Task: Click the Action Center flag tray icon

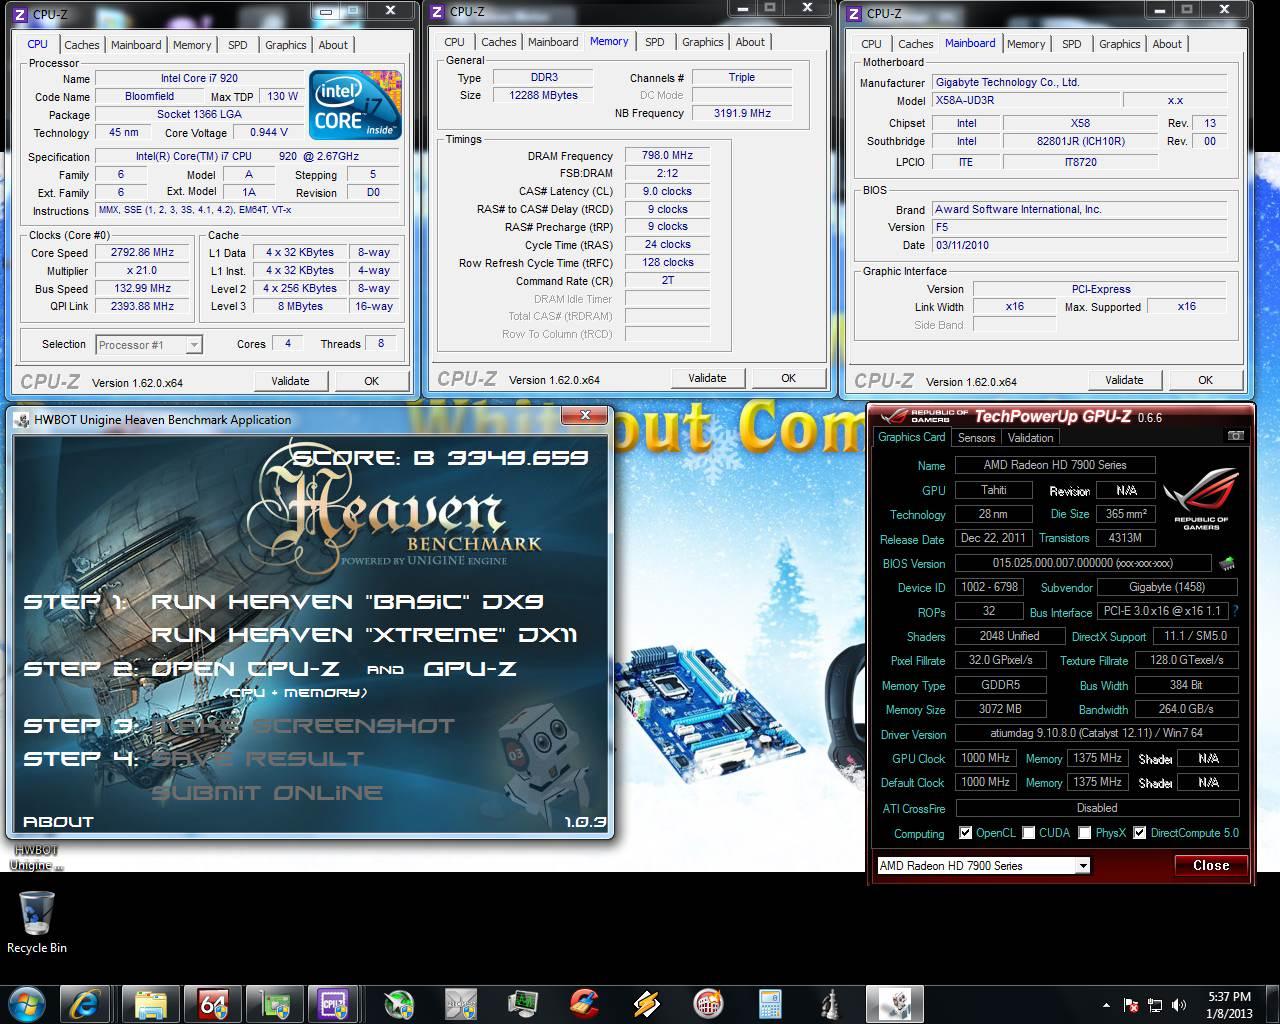Action: pyautogui.click(x=1131, y=1005)
